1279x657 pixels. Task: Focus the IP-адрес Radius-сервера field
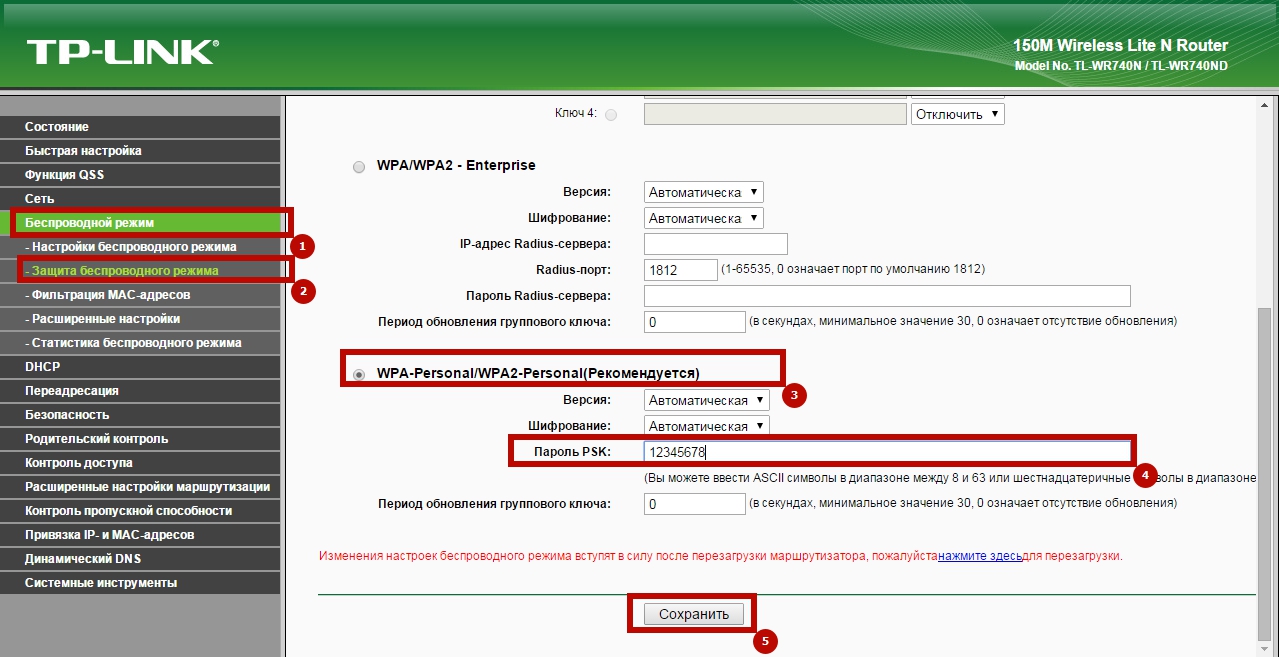pyautogui.click(x=715, y=244)
